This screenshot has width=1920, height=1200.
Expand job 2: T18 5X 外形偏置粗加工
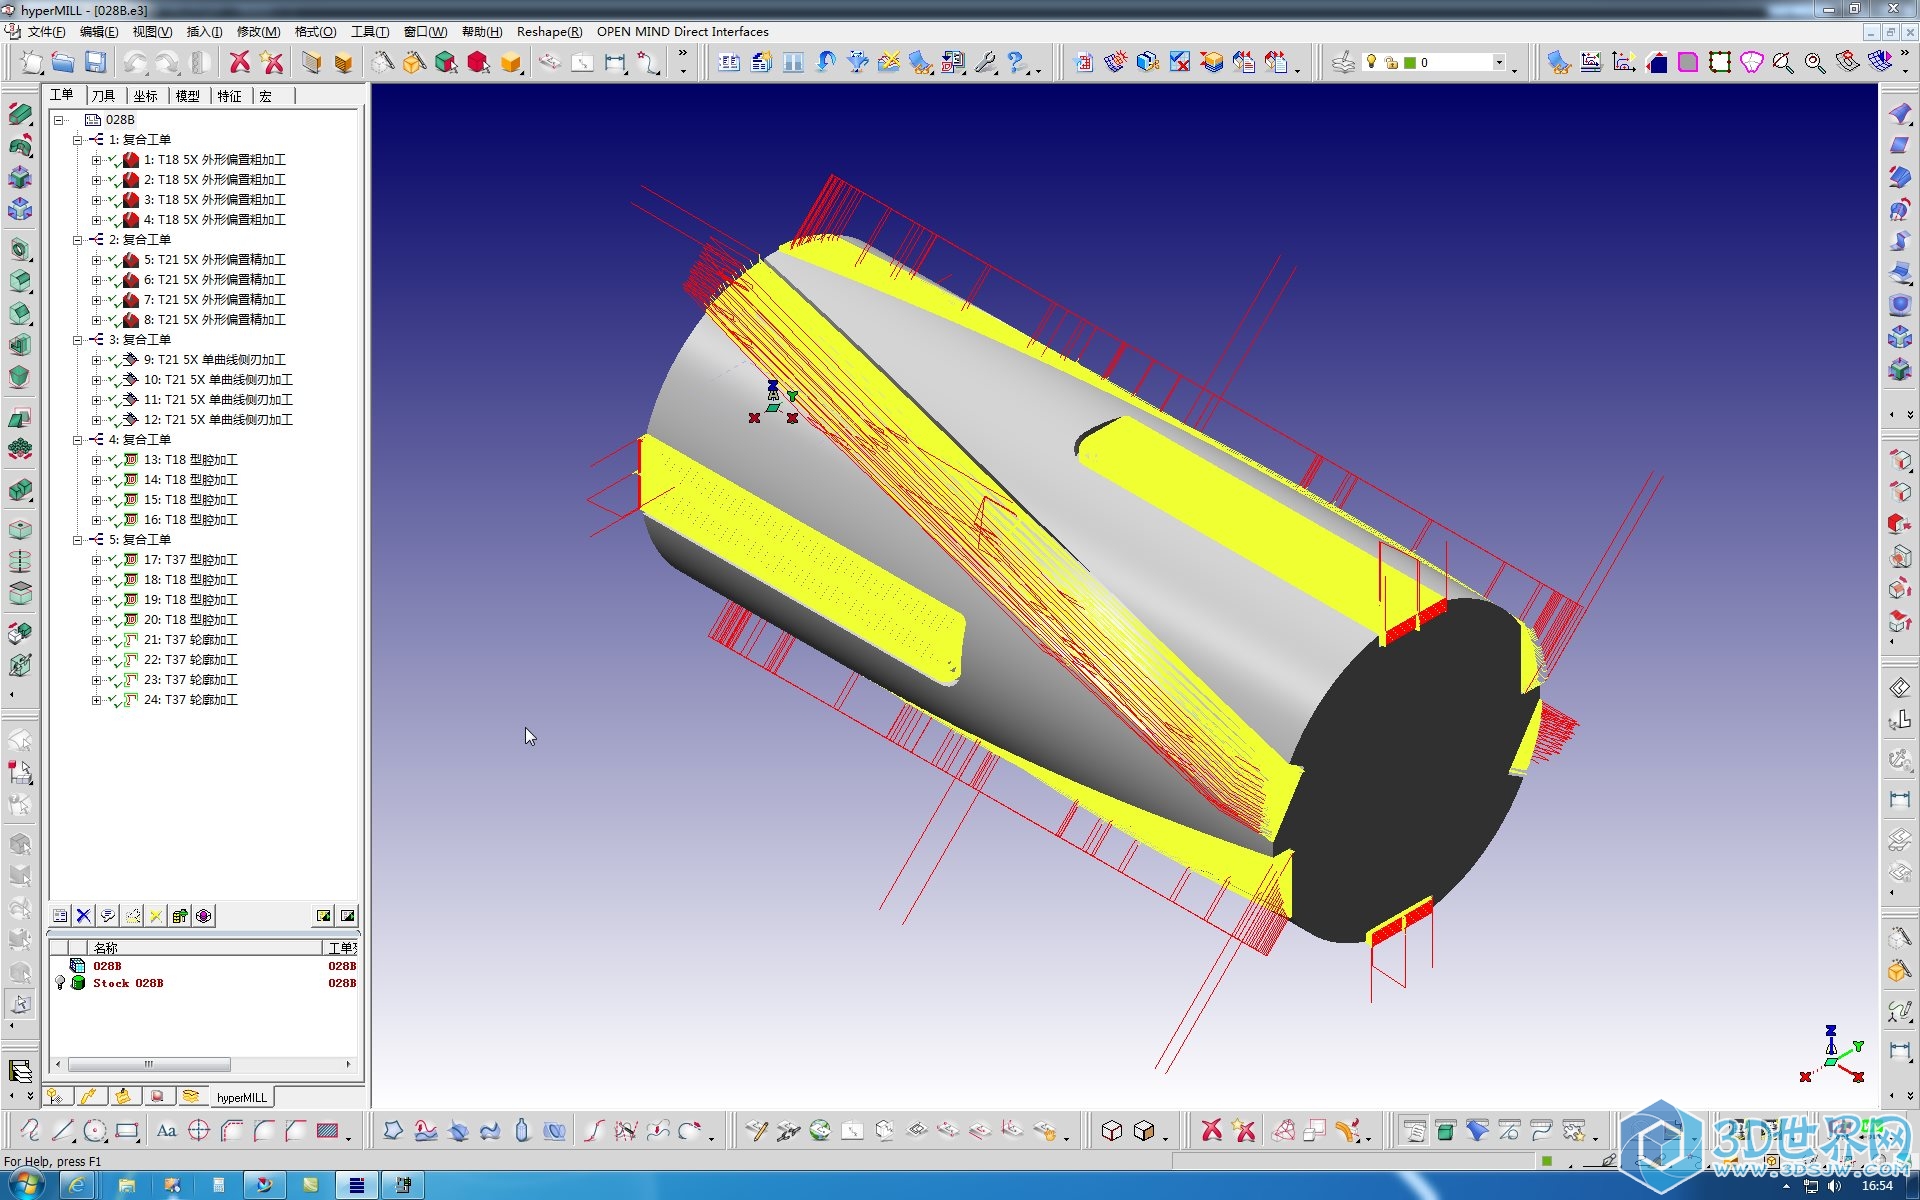[x=96, y=180]
